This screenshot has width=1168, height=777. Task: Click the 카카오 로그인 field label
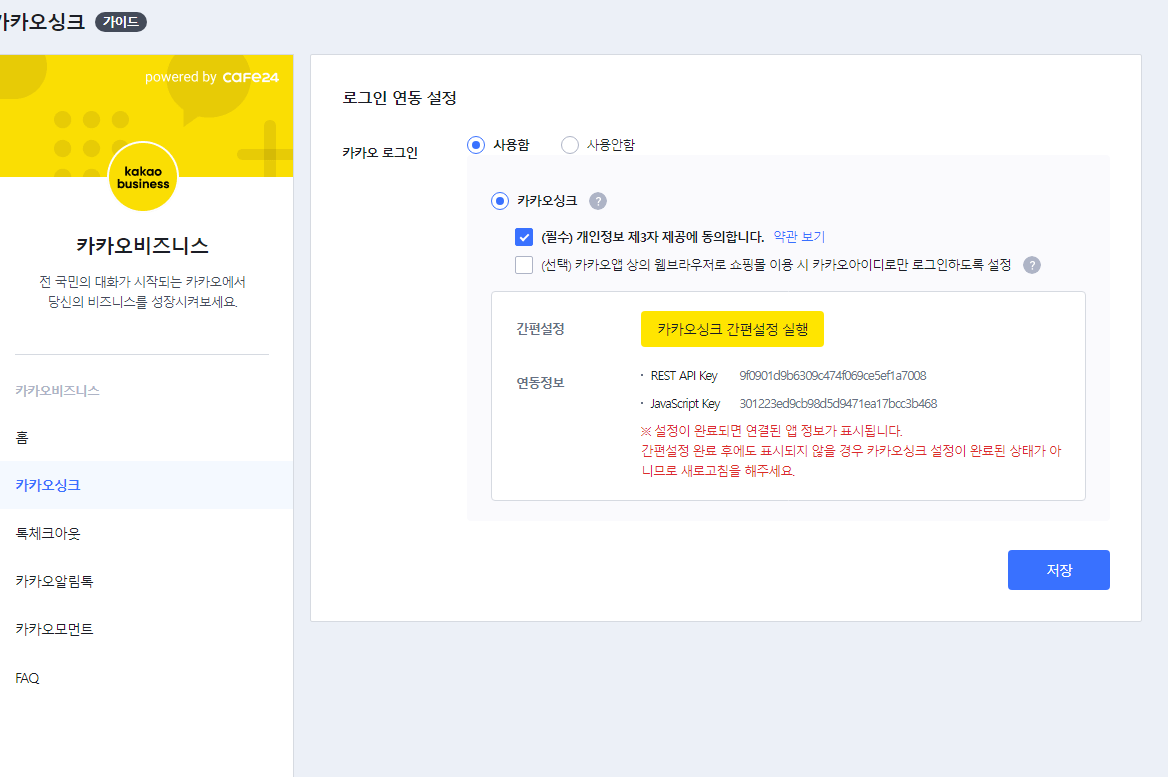(380, 153)
